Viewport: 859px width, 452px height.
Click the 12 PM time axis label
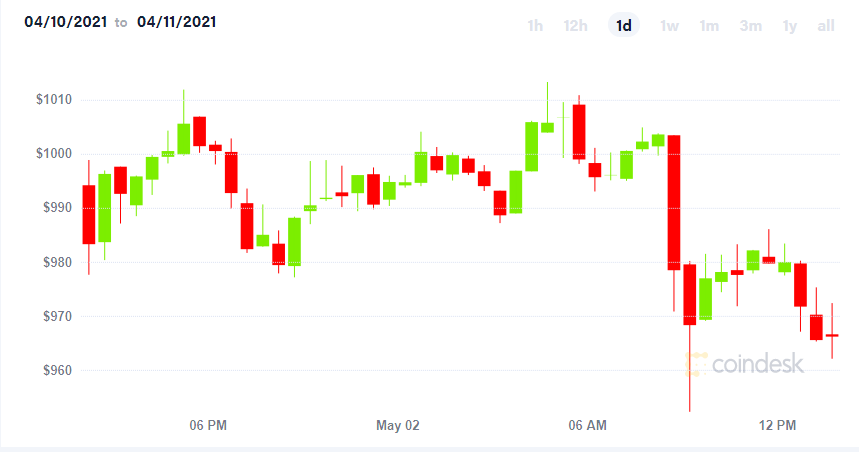[x=777, y=425]
